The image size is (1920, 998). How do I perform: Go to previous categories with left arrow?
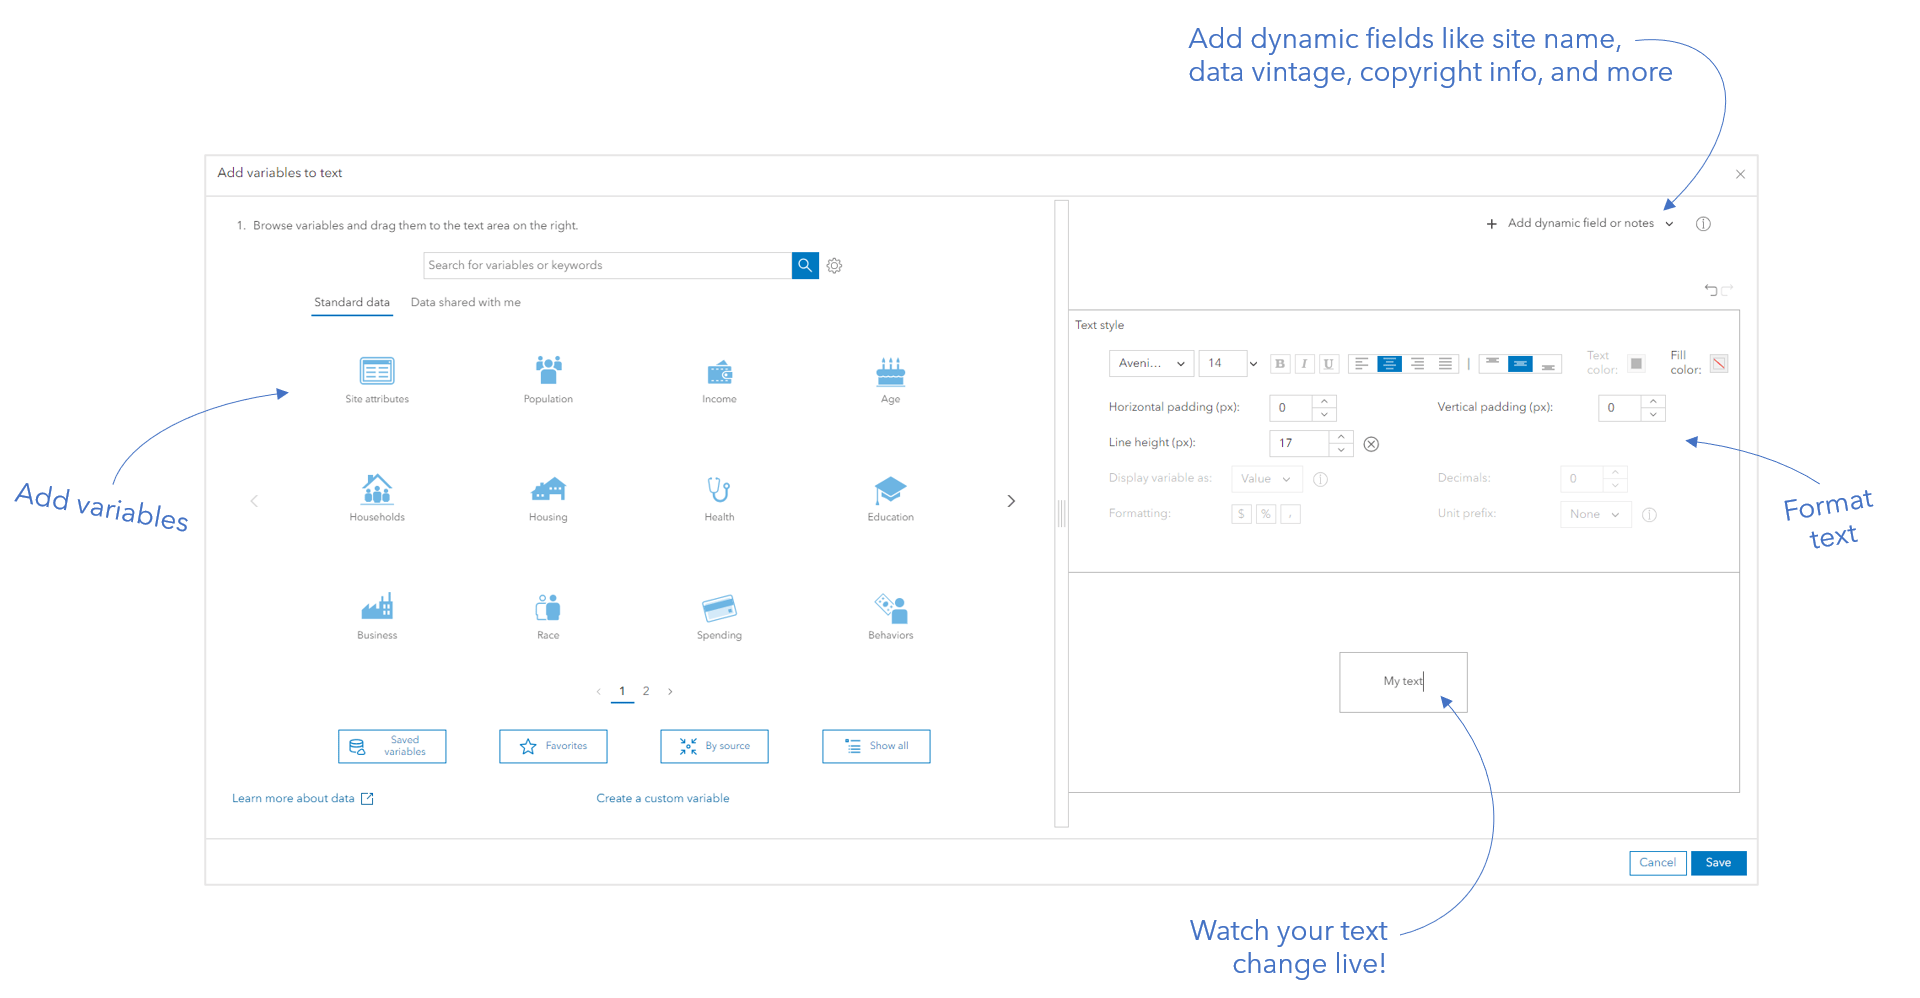click(254, 501)
